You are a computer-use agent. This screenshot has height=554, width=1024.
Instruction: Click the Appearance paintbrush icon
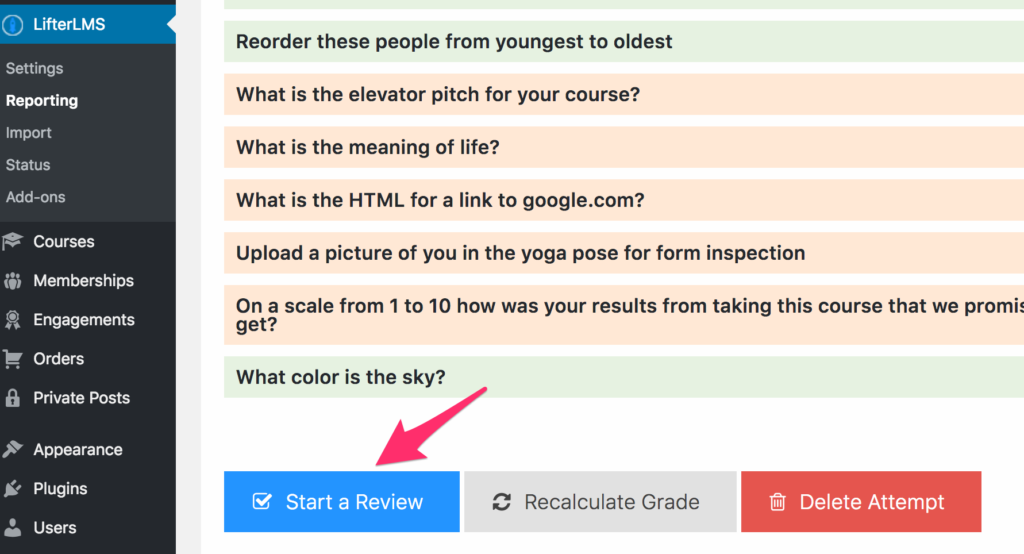(12, 449)
